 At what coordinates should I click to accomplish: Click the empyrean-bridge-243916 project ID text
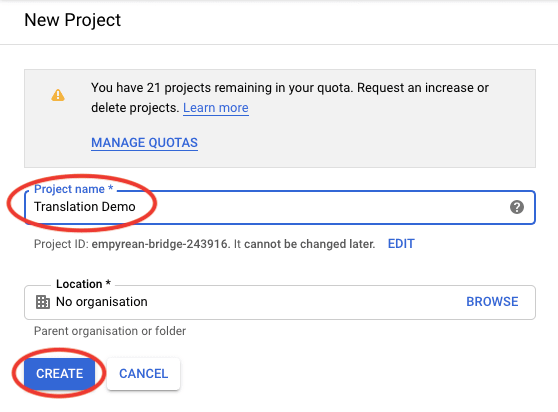tap(160, 244)
